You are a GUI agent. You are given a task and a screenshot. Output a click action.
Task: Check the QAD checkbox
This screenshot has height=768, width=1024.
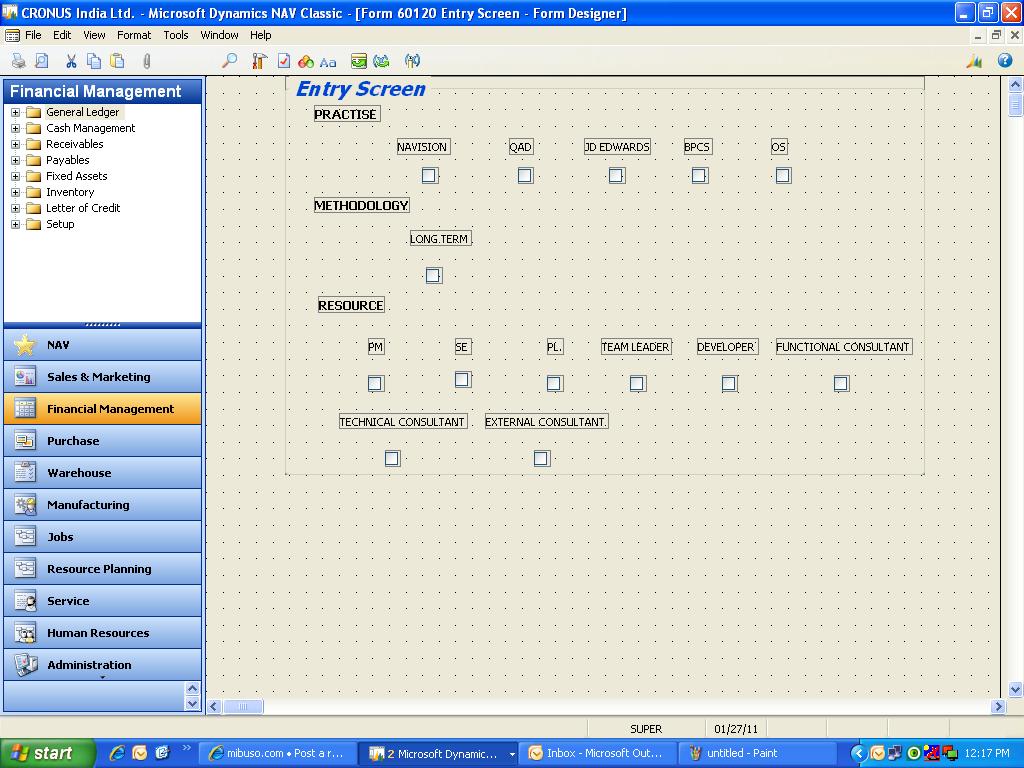pos(525,175)
